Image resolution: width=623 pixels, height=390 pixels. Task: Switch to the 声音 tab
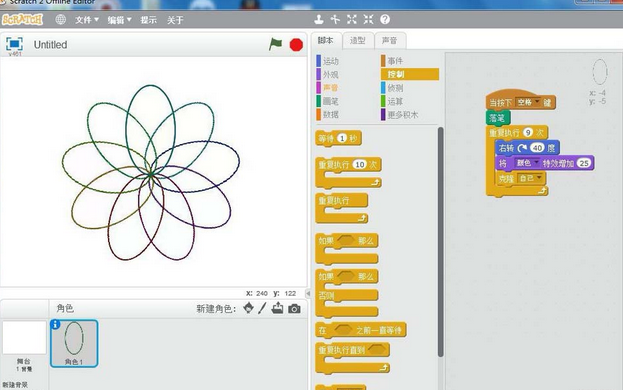click(x=390, y=41)
